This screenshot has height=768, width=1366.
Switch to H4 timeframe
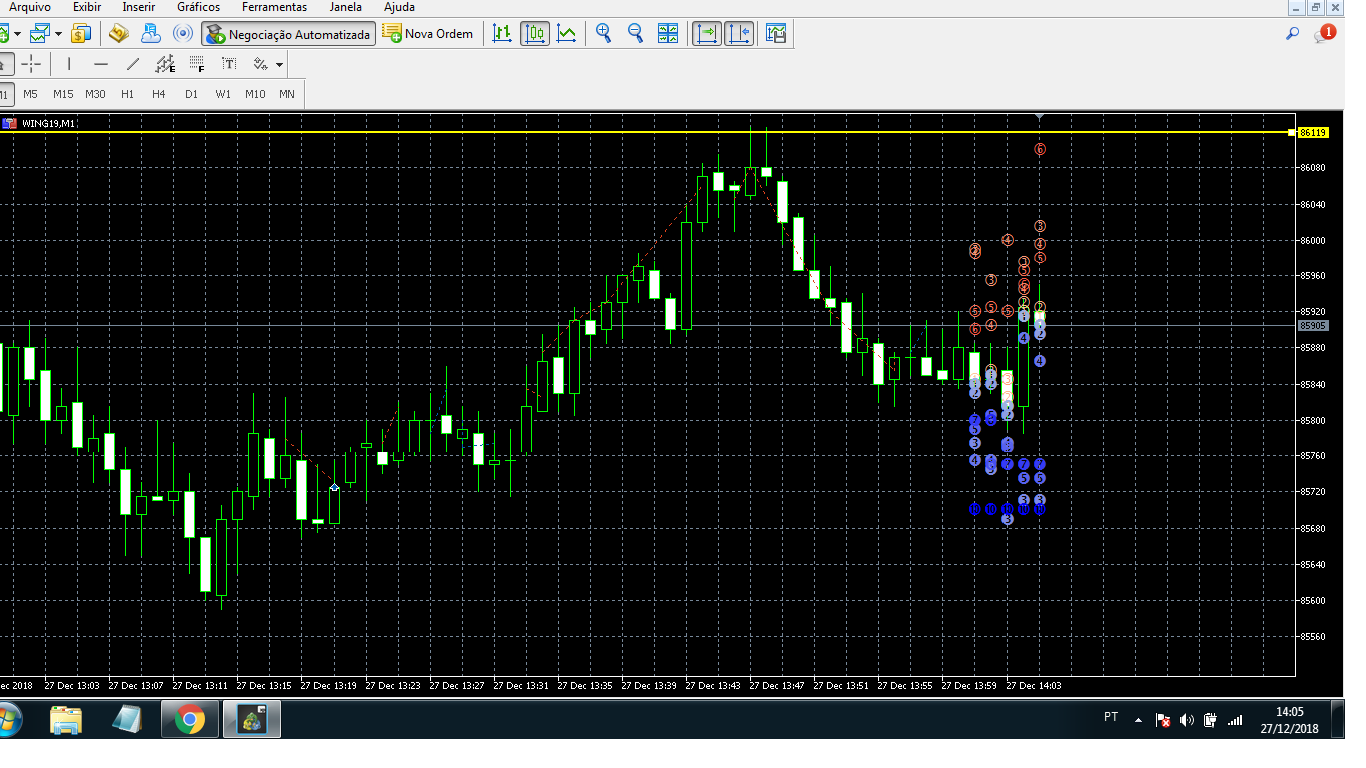click(x=159, y=94)
